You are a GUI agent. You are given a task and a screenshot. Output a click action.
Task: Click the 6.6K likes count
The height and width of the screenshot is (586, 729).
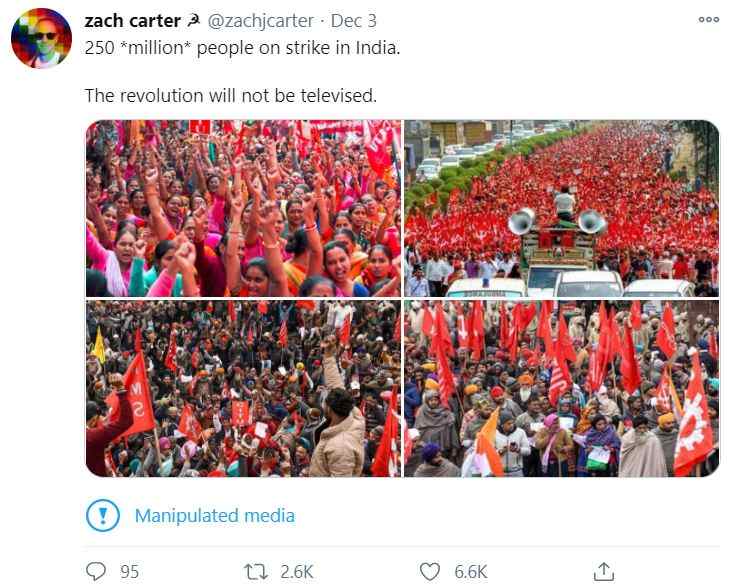pyautogui.click(x=471, y=572)
